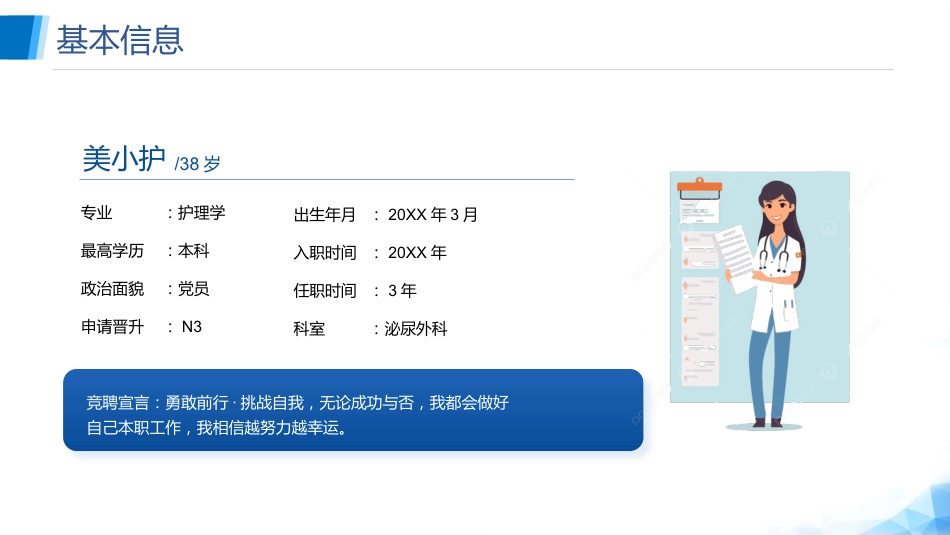The height and width of the screenshot is (535, 950).
Task: Select the 入职时间 value 20XX 年
Action: click(x=417, y=253)
